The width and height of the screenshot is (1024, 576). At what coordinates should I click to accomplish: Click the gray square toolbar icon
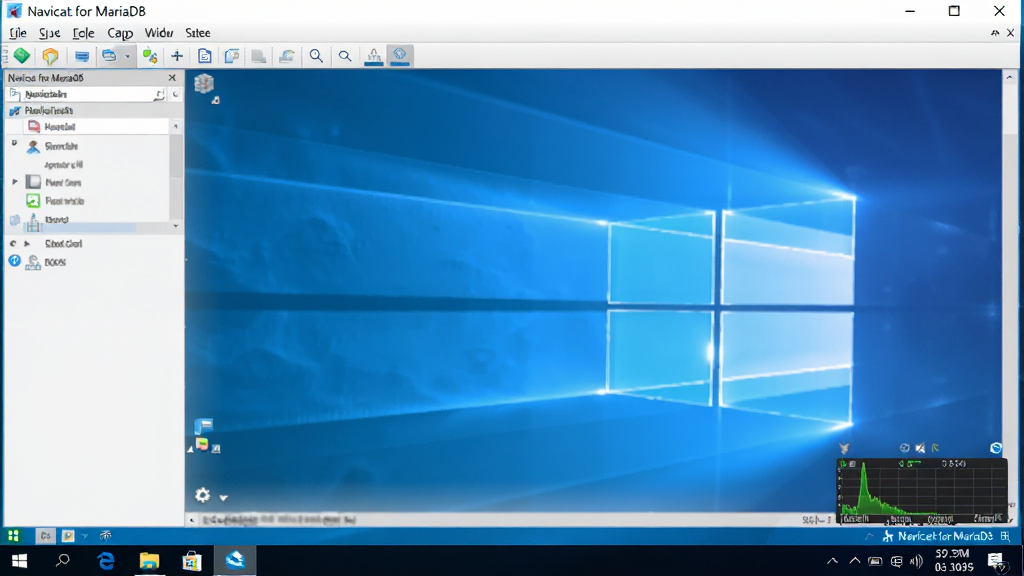coord(259,57)
